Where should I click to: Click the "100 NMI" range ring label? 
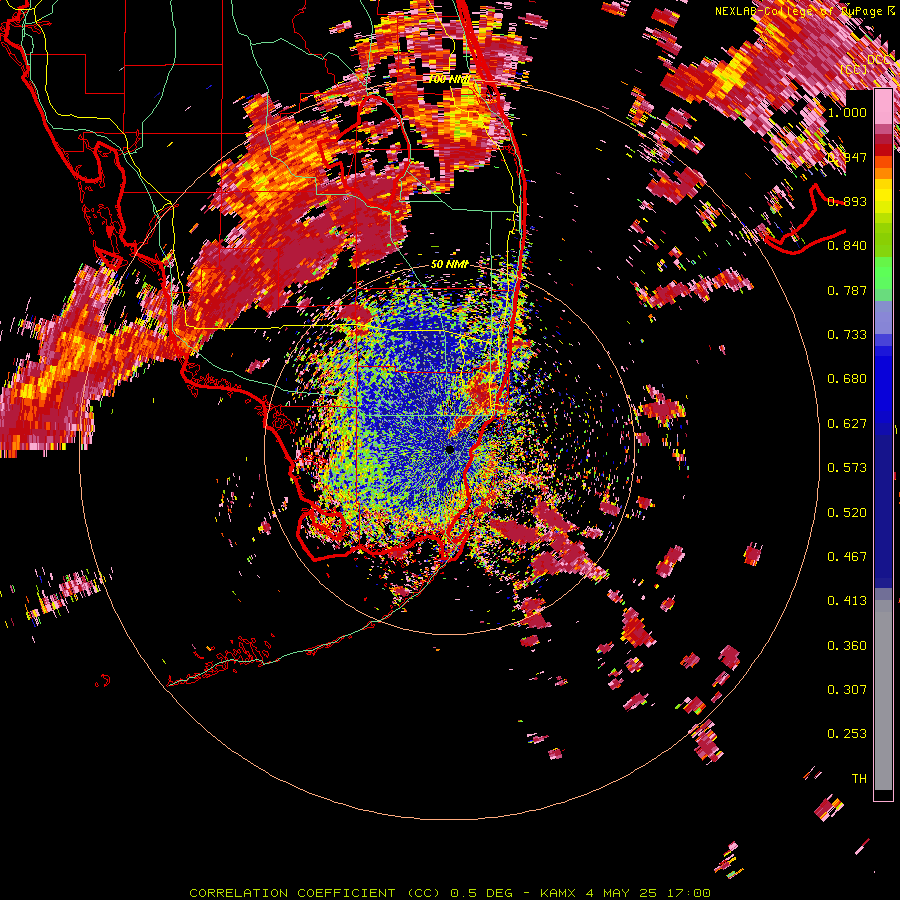449,79
